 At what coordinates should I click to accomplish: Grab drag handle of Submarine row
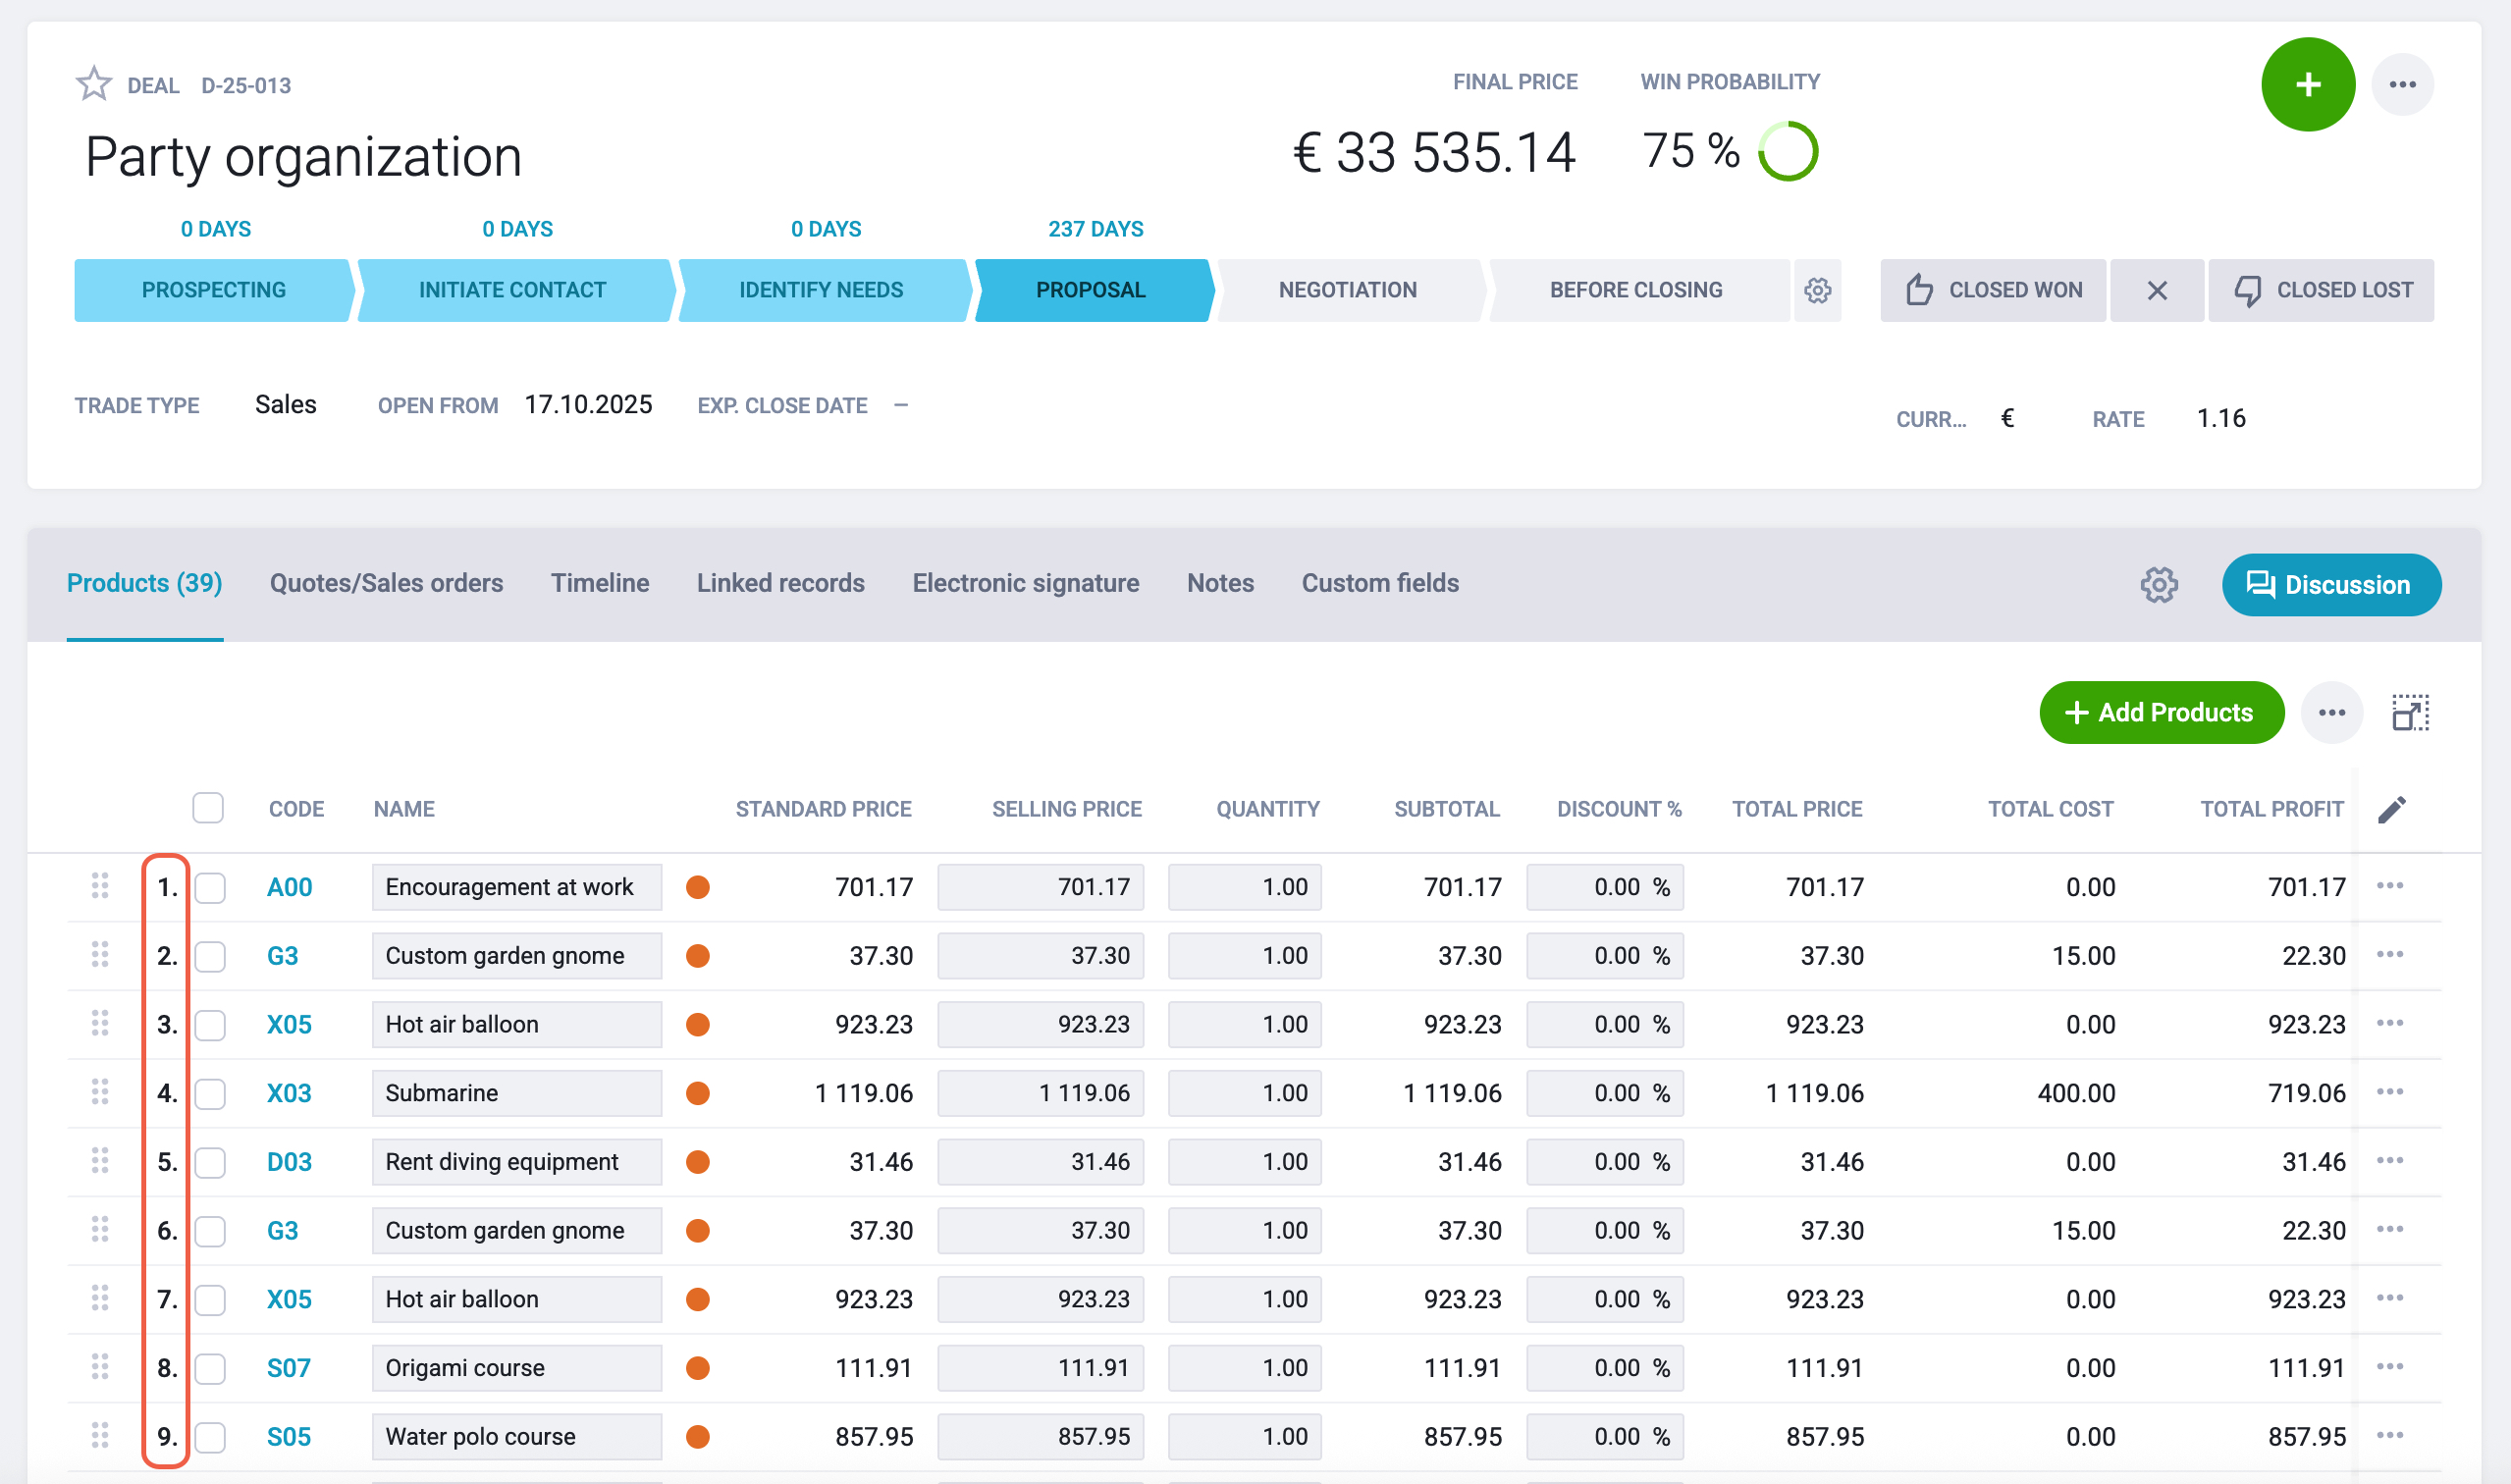pos(100,1092)
